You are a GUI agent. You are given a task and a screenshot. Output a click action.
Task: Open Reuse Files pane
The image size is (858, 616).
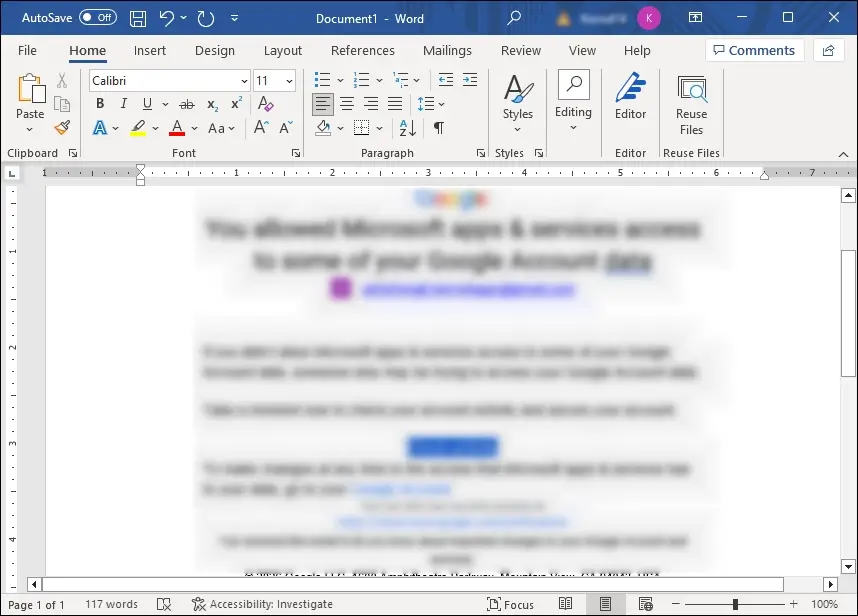691,106
